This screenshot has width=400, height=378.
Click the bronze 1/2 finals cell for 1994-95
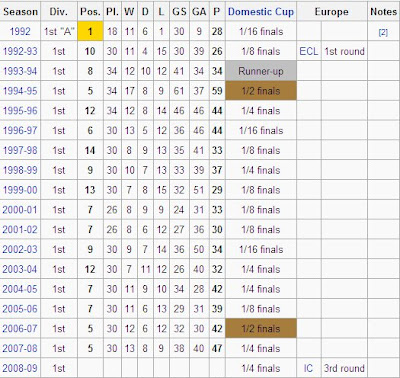coord(261,91)
